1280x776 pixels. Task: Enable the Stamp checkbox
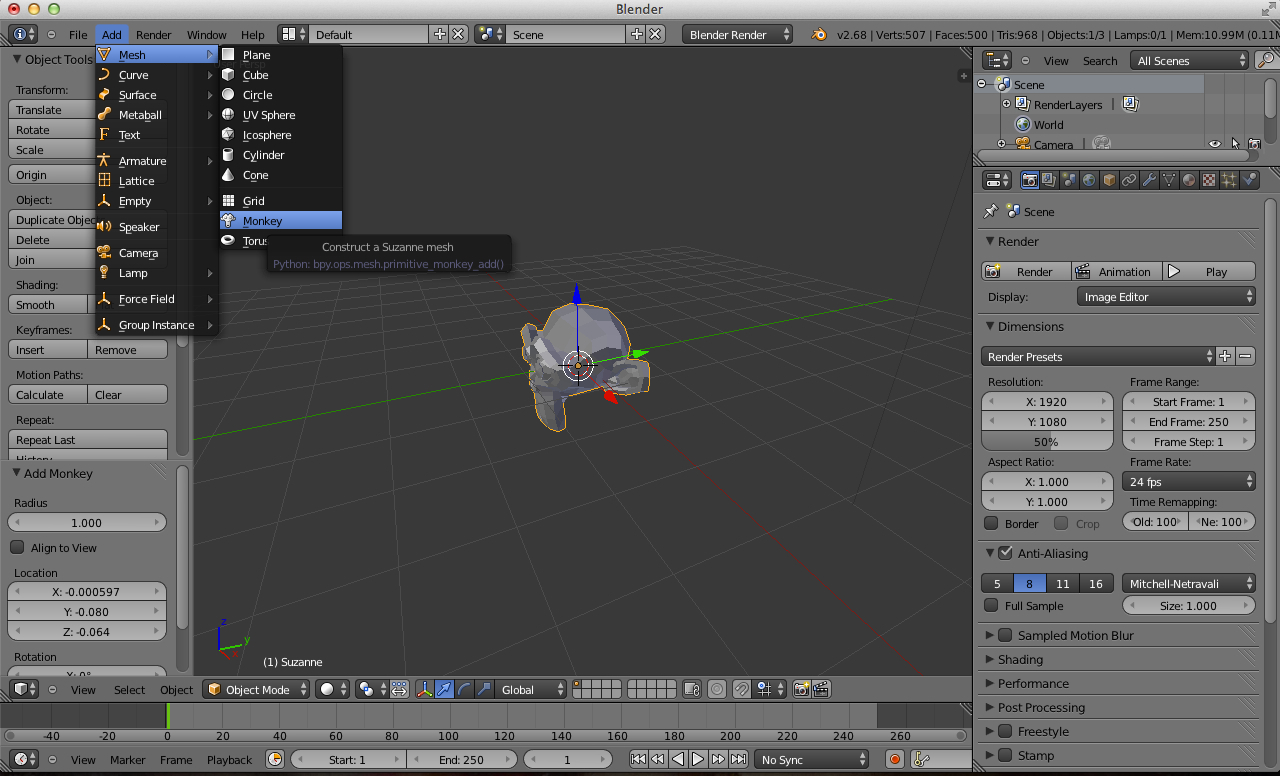tap(1005, 755)
